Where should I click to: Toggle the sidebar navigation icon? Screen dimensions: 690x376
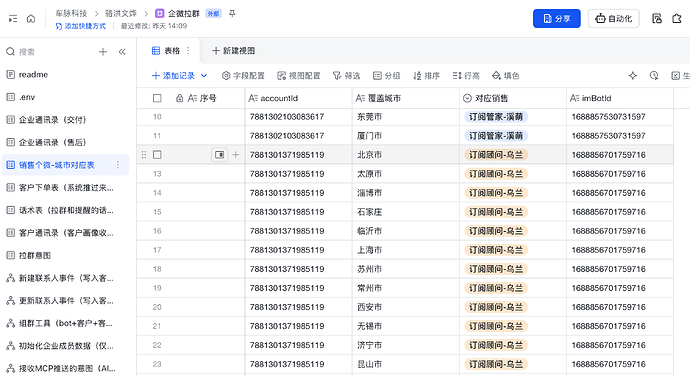(x=13, y=19)
